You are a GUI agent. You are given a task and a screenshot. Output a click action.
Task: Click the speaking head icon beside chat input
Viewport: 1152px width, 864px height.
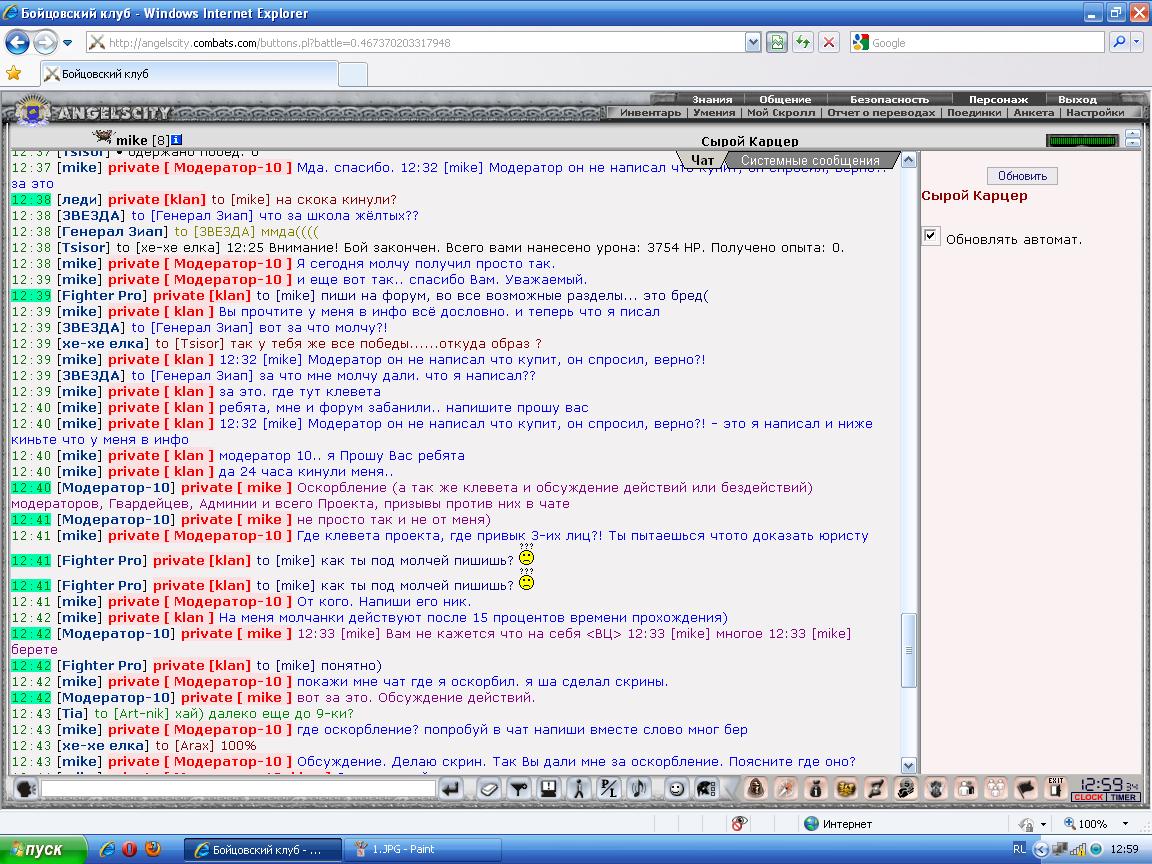click(x=26, y=789)
